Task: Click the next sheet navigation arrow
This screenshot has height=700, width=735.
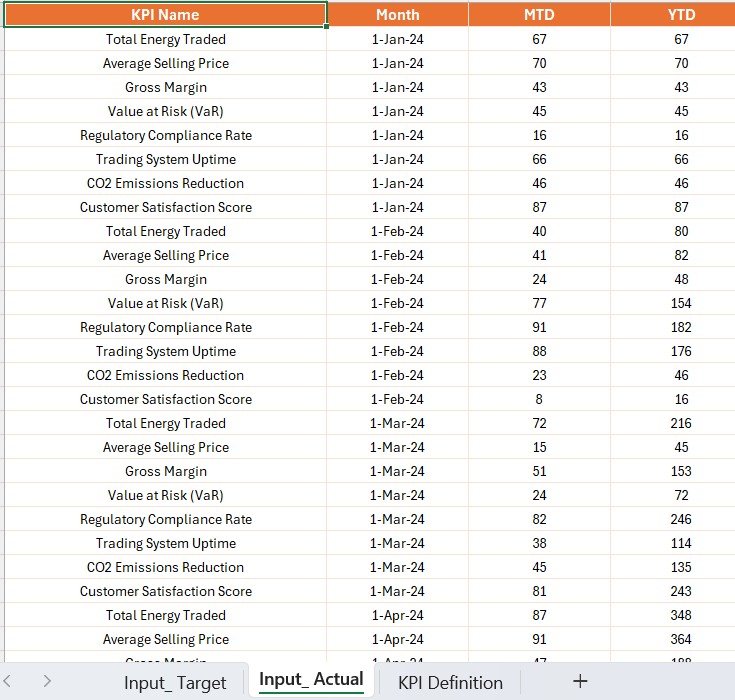Action: [x=47, y=681]
